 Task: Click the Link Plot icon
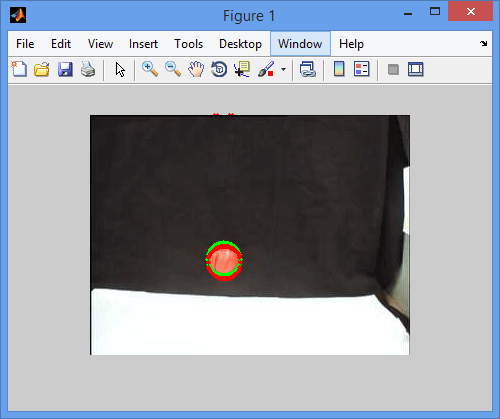(x=308, y=69)
